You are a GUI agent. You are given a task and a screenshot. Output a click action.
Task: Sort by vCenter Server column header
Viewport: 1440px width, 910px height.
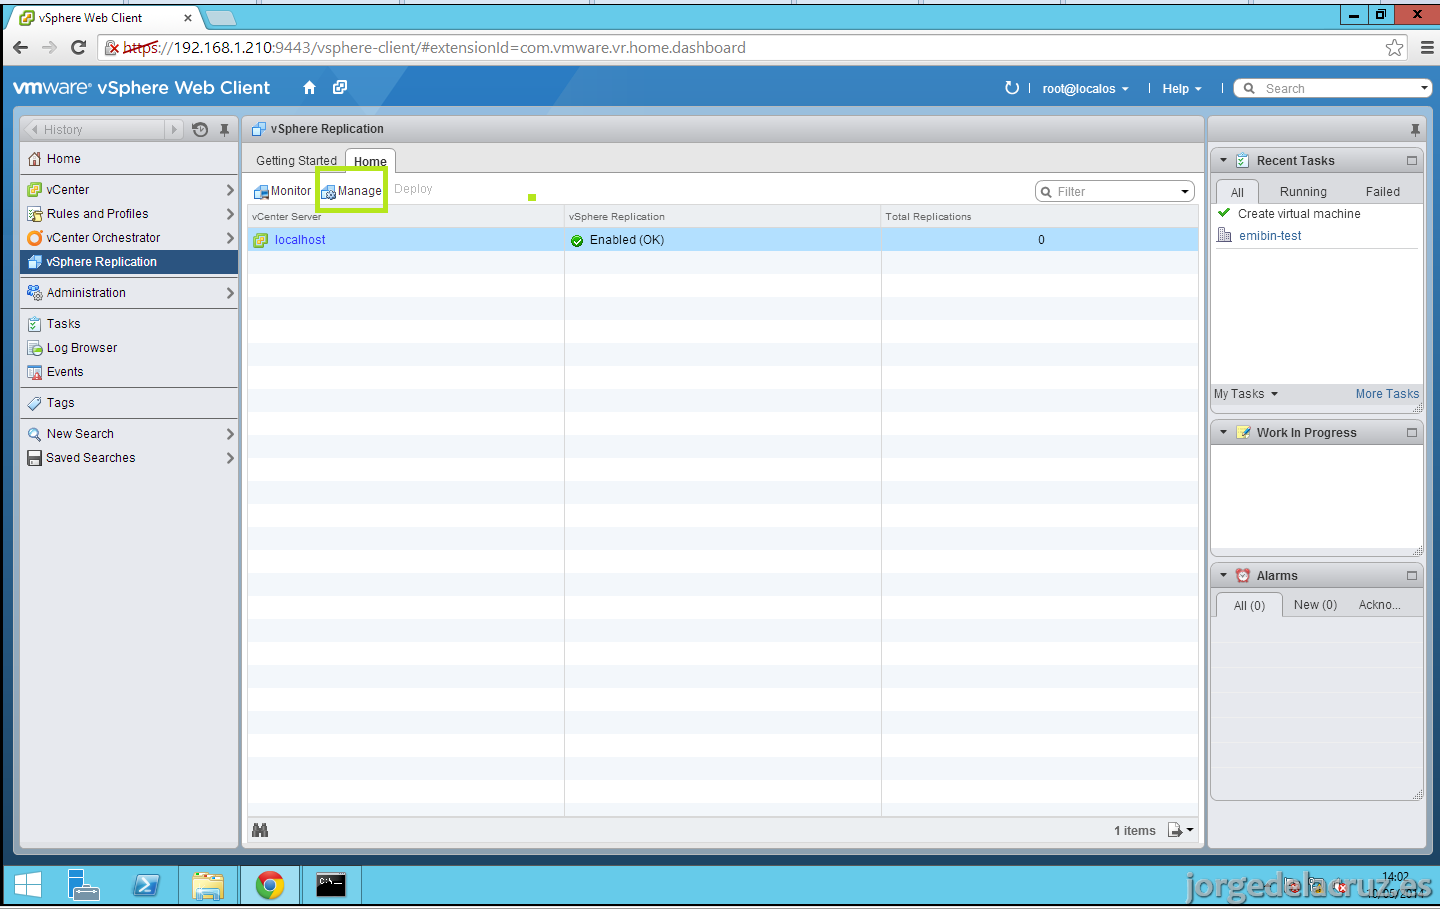406,216
